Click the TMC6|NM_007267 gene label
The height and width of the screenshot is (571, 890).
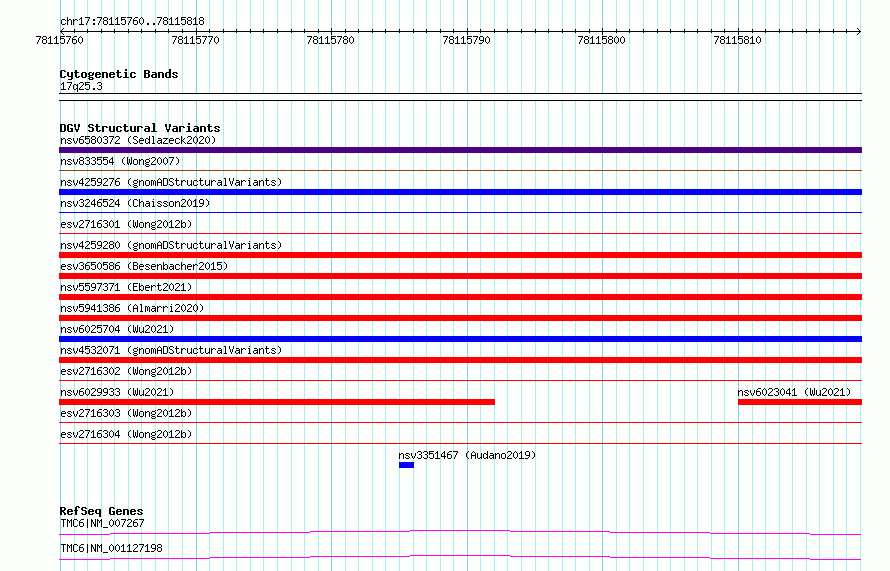[102, 523]
